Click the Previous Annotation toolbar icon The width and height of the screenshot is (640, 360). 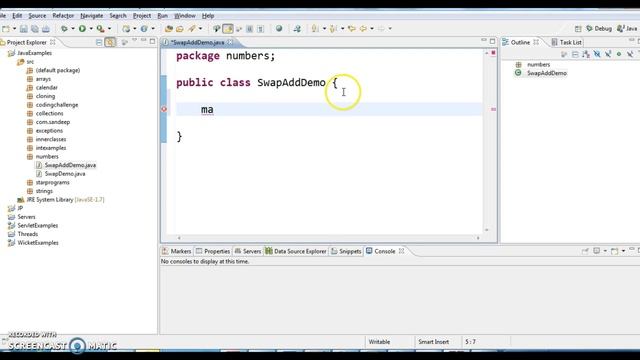(333, 29)
